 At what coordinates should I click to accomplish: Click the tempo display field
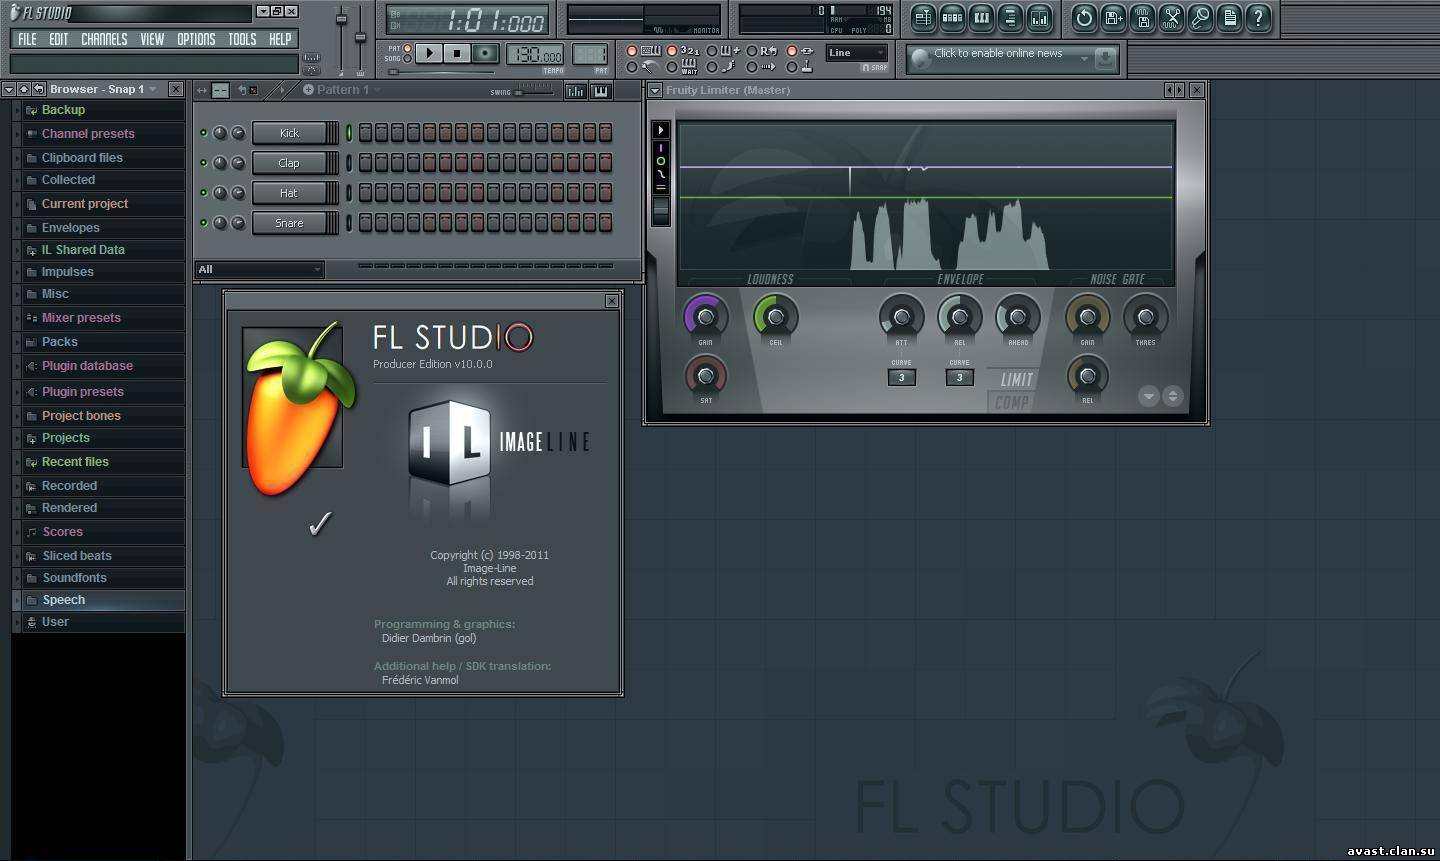coord(535,54)
